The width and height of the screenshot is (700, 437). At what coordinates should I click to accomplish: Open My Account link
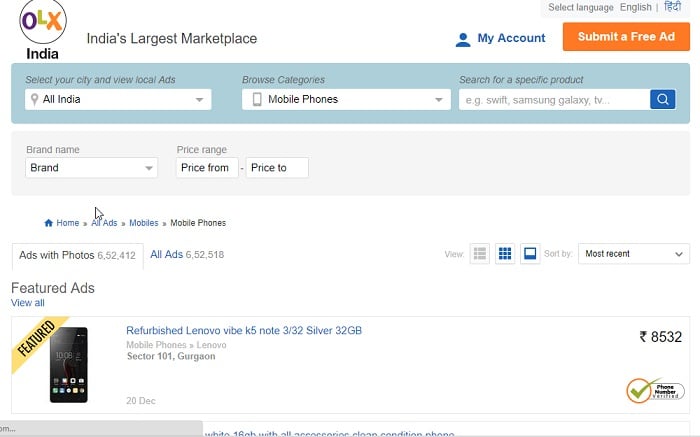point(511,38)
